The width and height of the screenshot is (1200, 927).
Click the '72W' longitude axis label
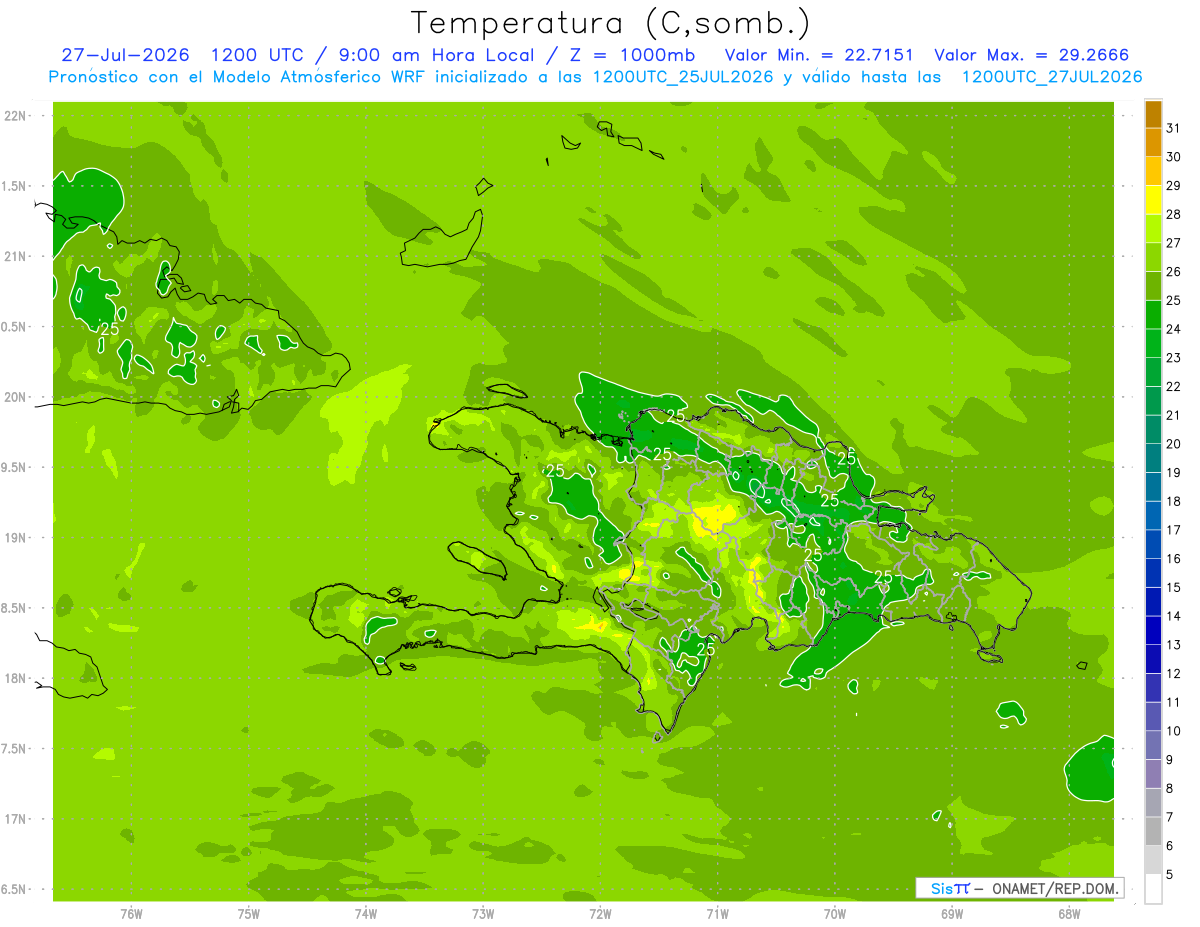pyautogui.click(x=600, y=914)
